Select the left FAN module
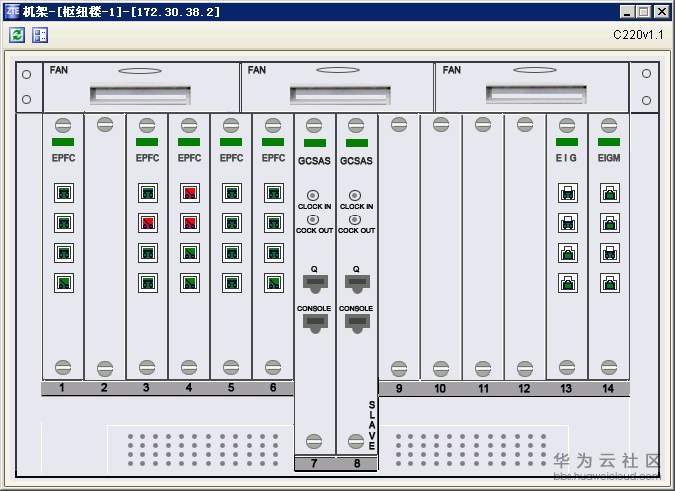 pyautogui.click(x=141, y=87)
